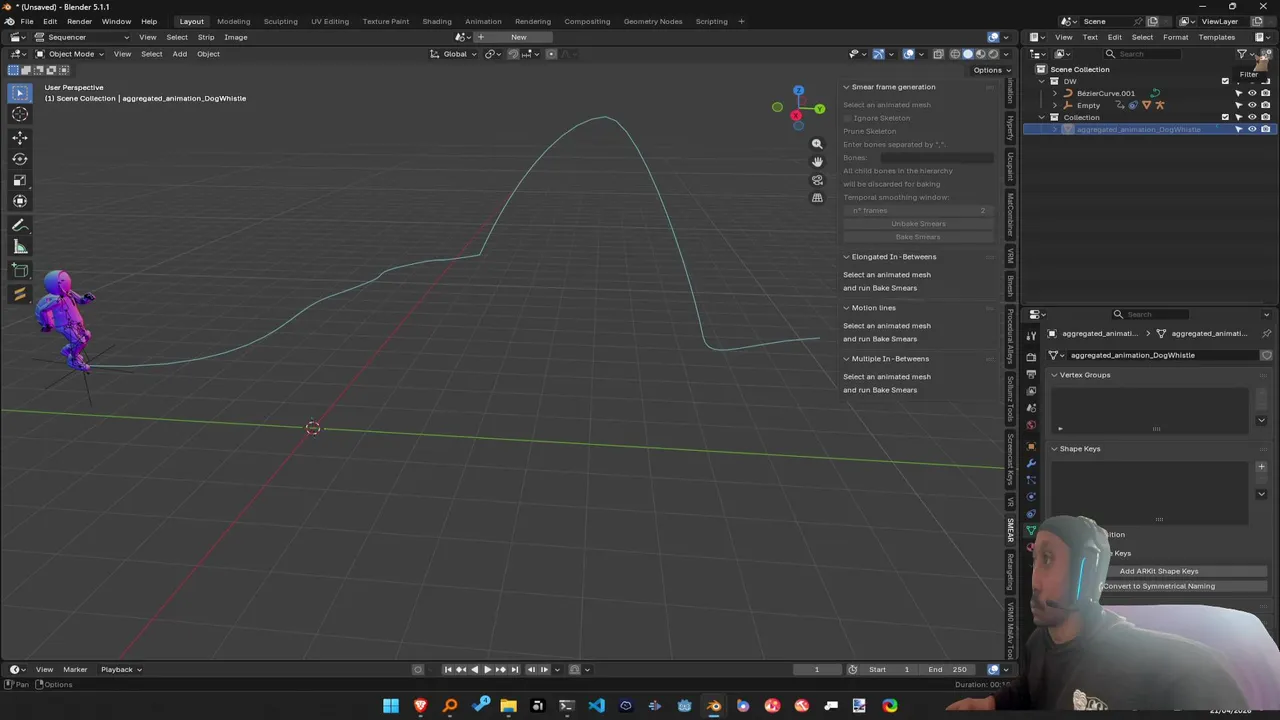The height and width of the screenshot is (720, 1280).
Task: Activate the Transform tool
Action: (20, 202)
